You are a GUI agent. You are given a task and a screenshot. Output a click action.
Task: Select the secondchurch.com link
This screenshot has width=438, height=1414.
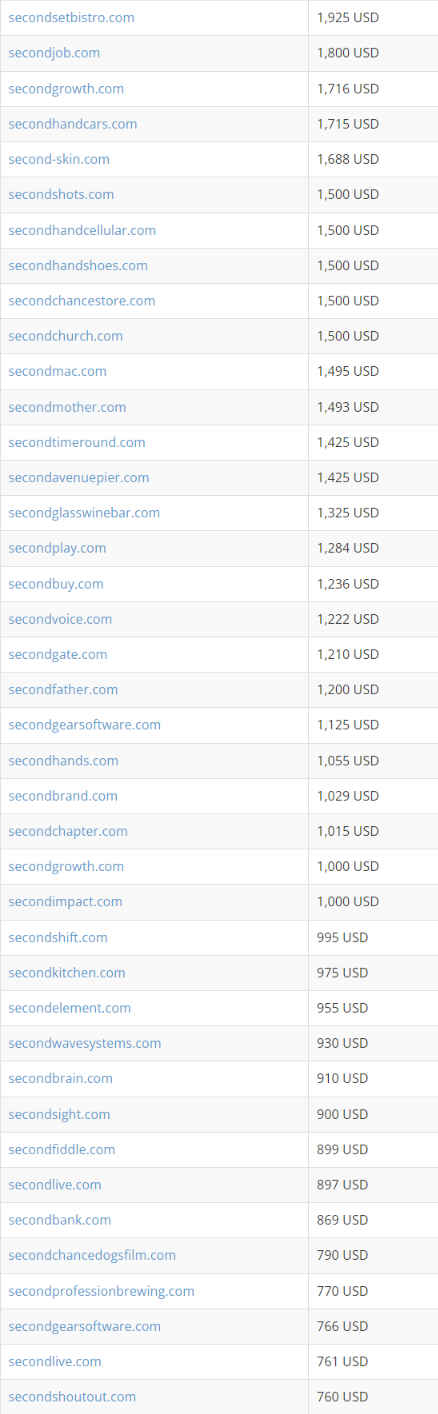coord(66,336)
